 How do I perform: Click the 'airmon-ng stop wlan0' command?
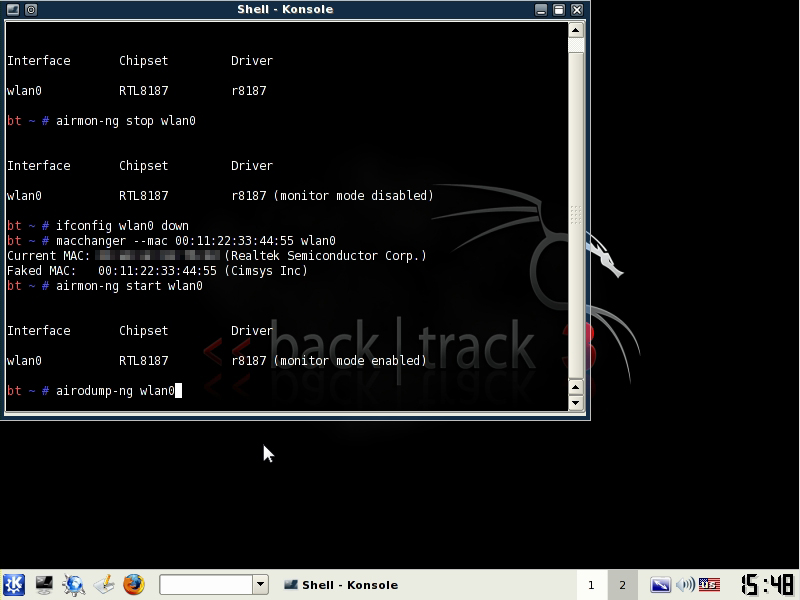coord(126,121)
